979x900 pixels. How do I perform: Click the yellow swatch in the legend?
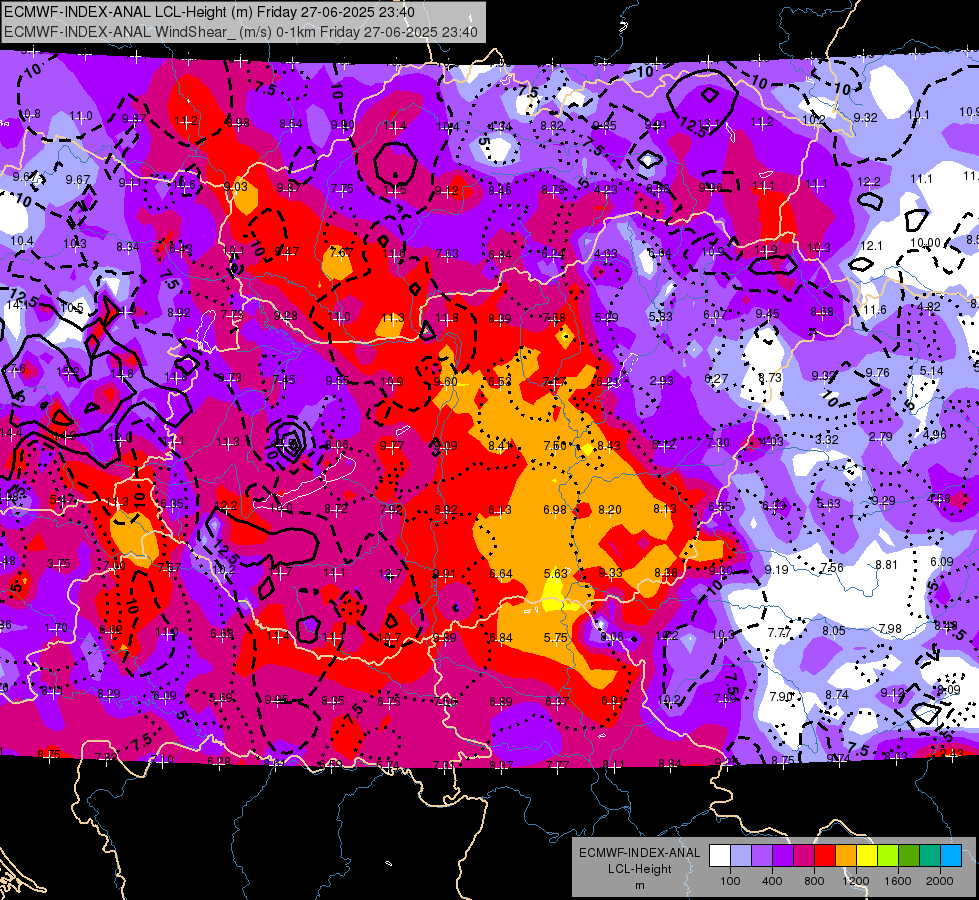point(867,855)
